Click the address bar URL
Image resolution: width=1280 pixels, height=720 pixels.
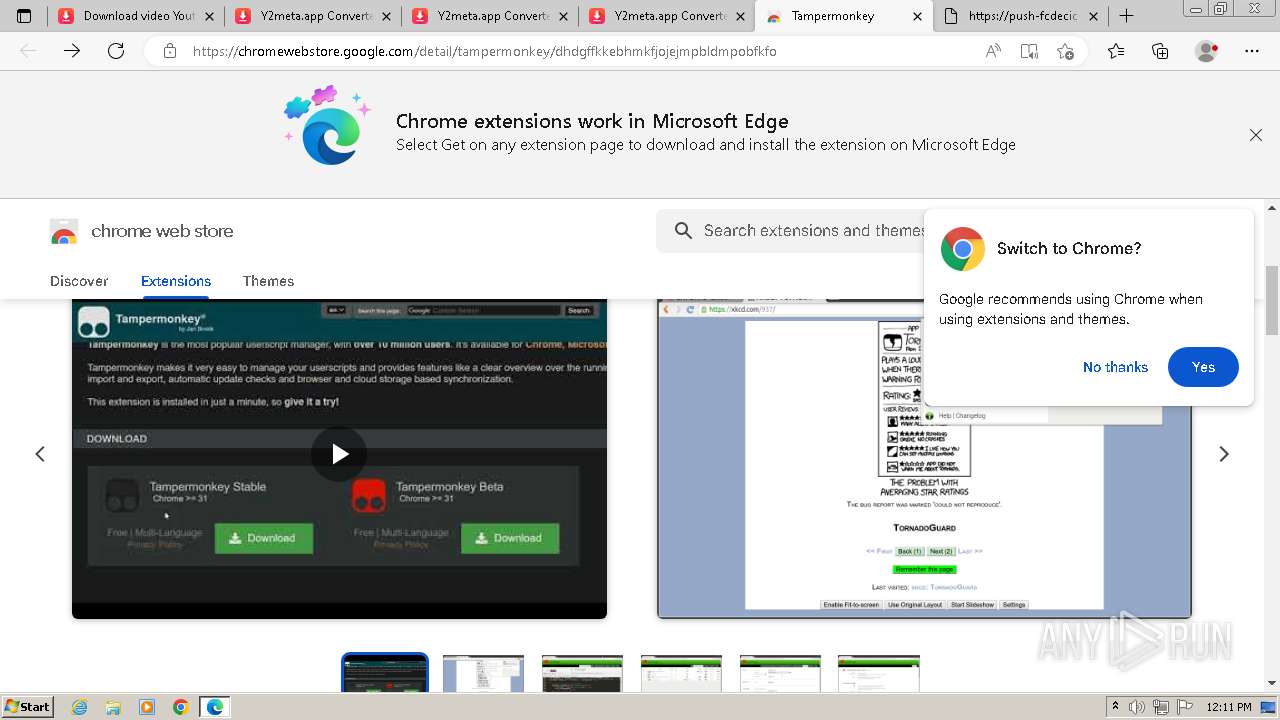[484, 51]
